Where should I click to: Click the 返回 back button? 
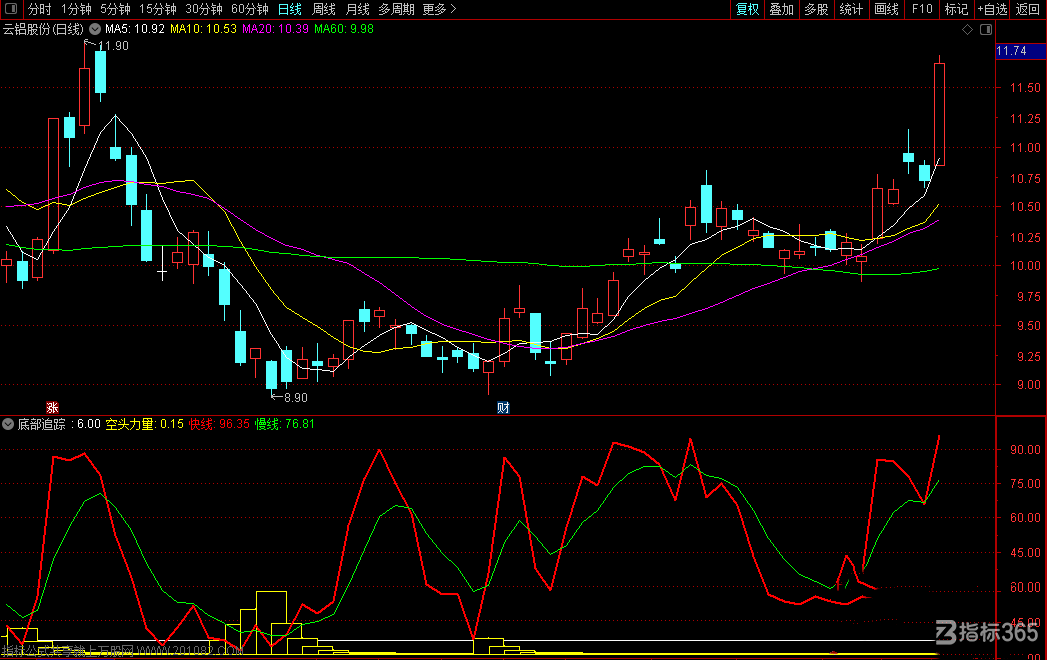1028,9
